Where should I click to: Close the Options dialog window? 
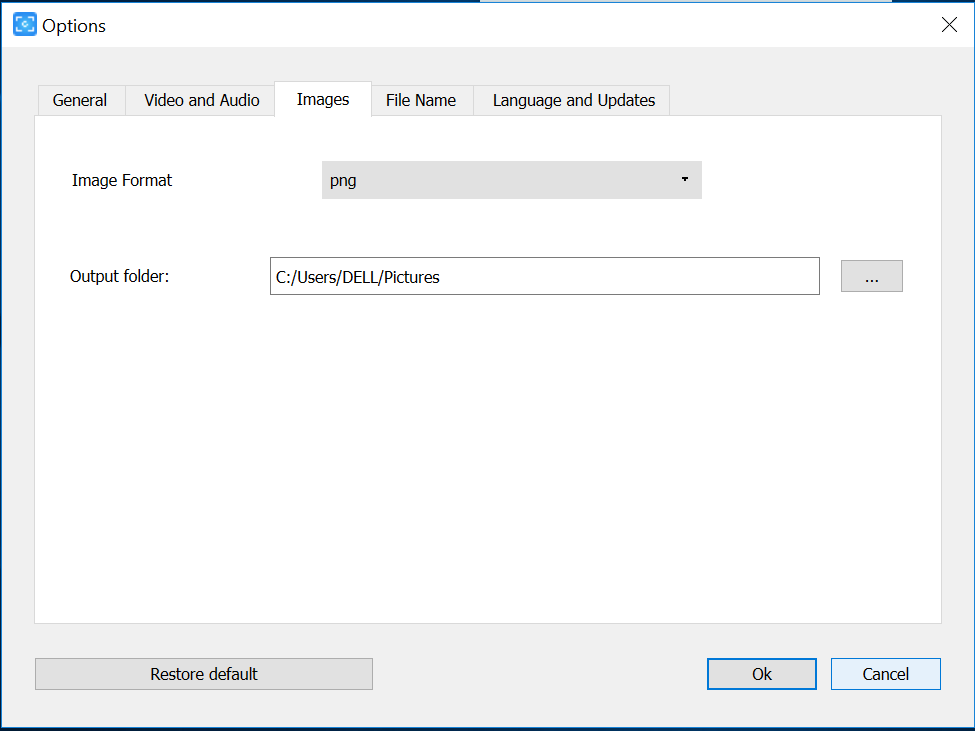point(949,25)
